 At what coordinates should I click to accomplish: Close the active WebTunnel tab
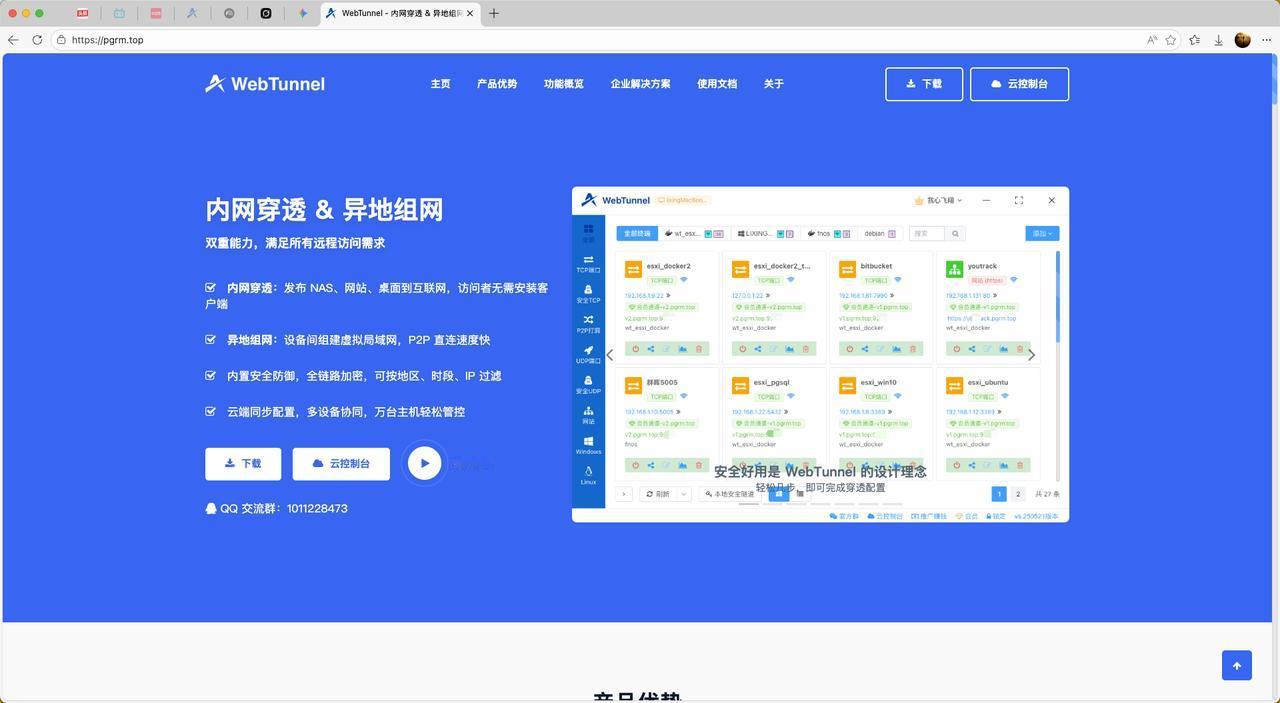tap(470, 13)
